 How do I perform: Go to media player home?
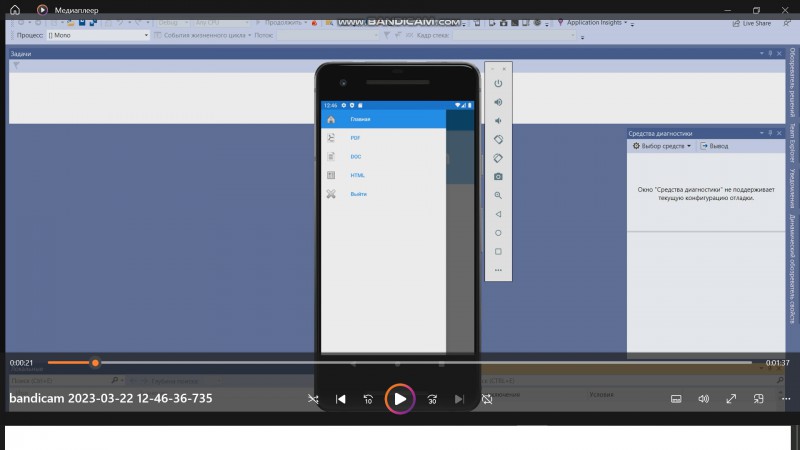tap(15, 10)
